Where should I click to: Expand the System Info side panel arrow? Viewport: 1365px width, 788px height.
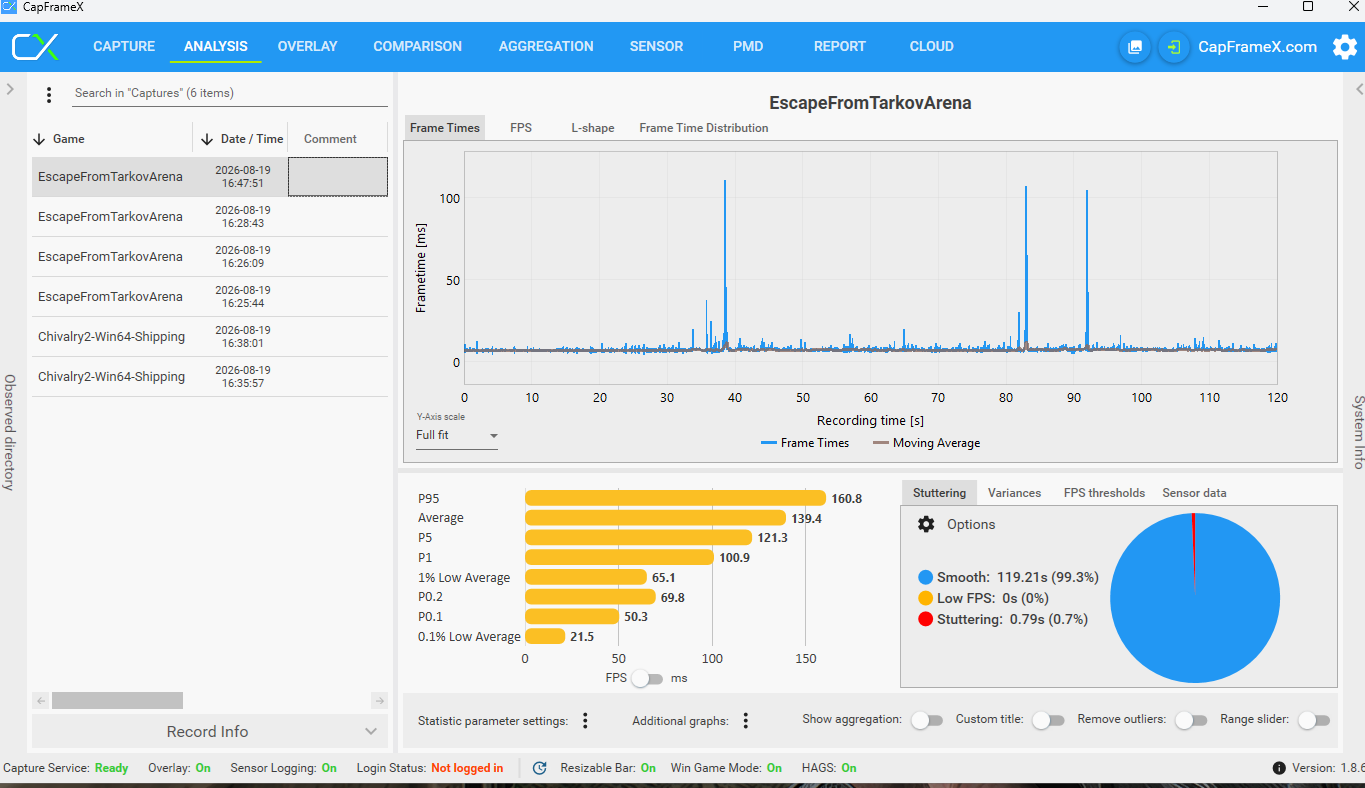pos(1359,89)
